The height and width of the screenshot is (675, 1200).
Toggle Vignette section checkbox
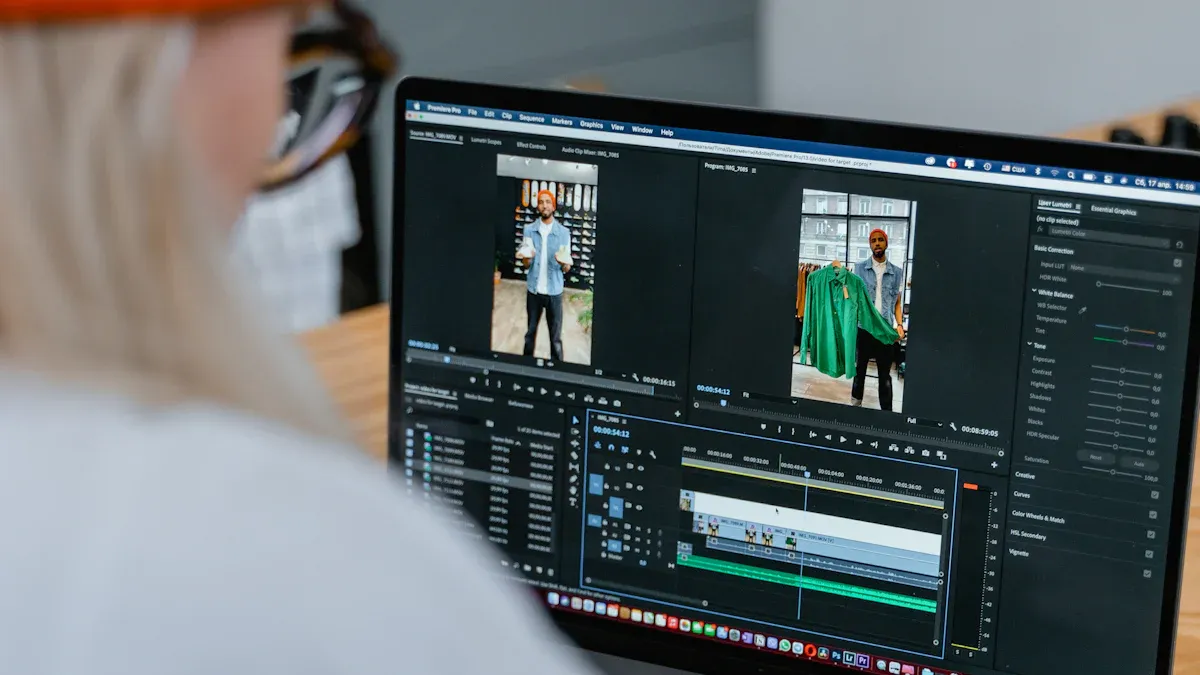tap(1147, 573)
